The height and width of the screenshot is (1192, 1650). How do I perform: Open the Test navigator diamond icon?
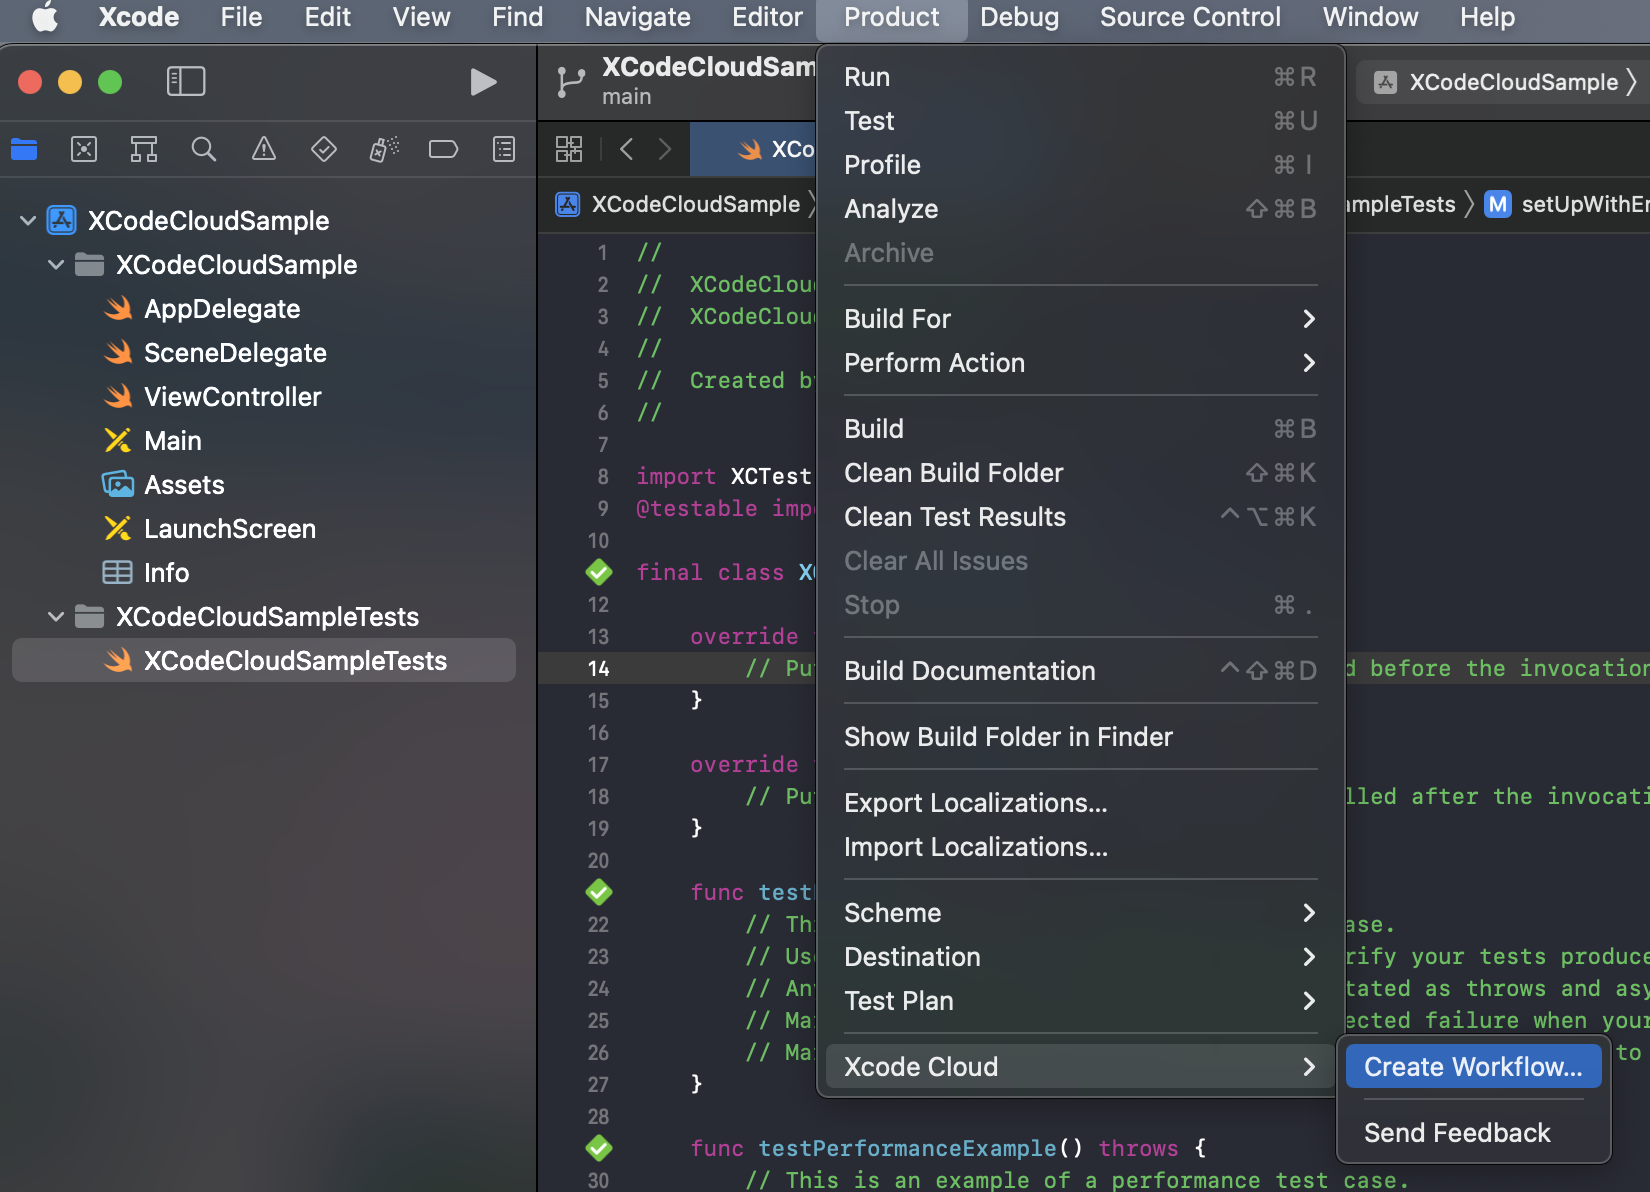click(324, 150)
